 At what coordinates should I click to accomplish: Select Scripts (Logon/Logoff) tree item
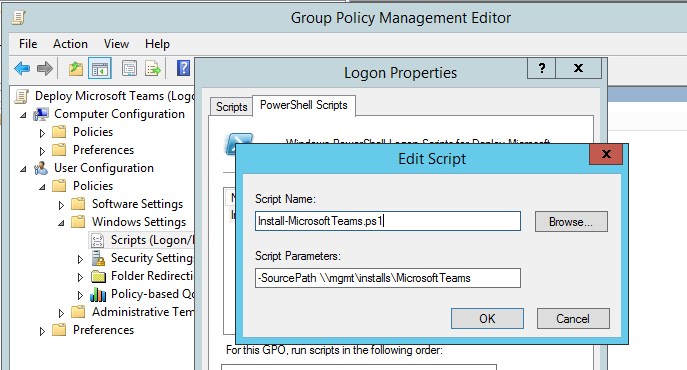pyautogui.click(x=152, y=240)
